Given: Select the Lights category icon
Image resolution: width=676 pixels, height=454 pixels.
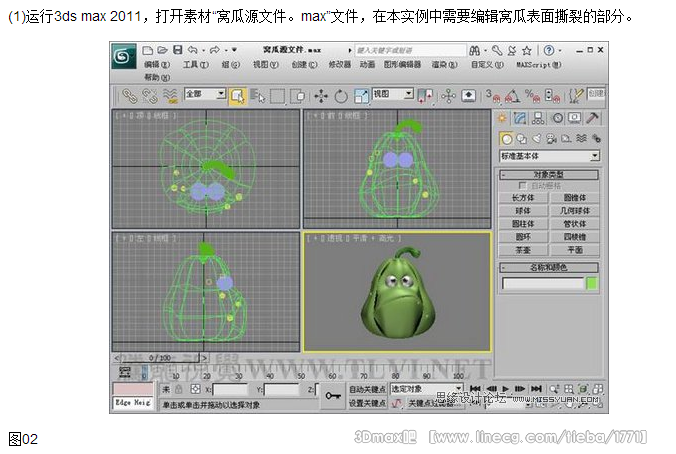Looking at the screenshot, I should (x=536, y=139).
